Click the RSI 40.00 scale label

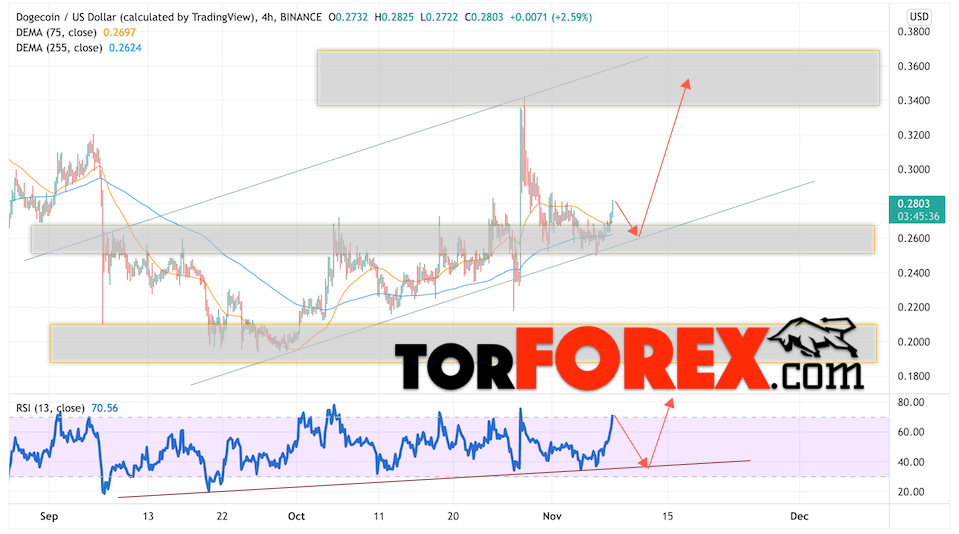[x=911, y=462]
